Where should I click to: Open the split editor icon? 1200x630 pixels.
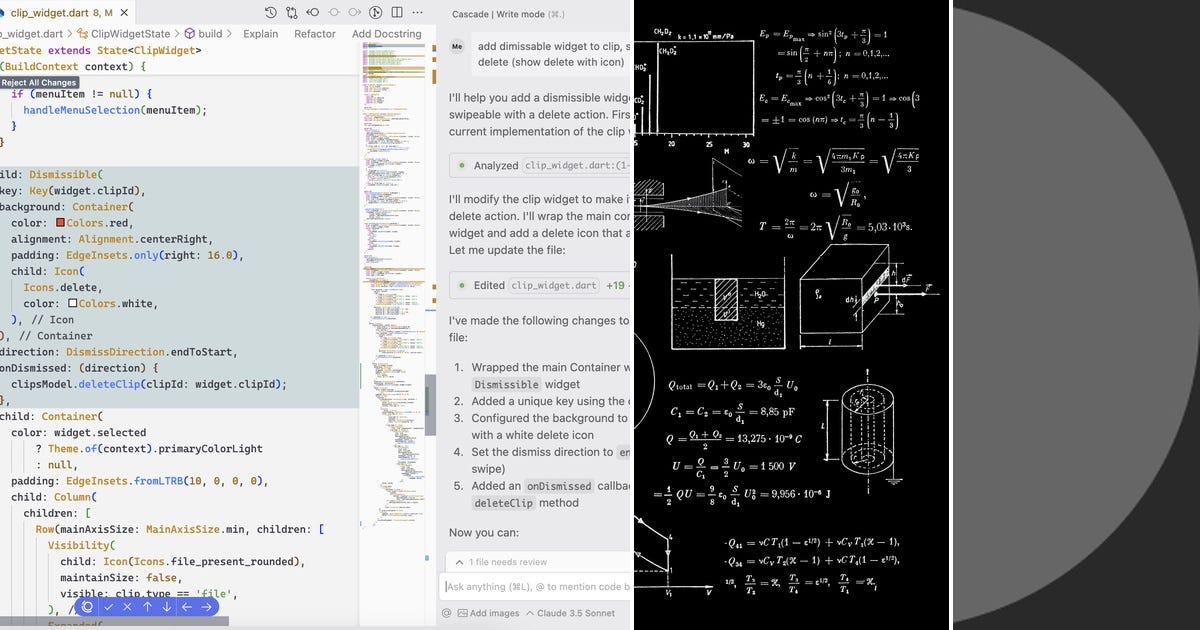(x=396, y=12)
